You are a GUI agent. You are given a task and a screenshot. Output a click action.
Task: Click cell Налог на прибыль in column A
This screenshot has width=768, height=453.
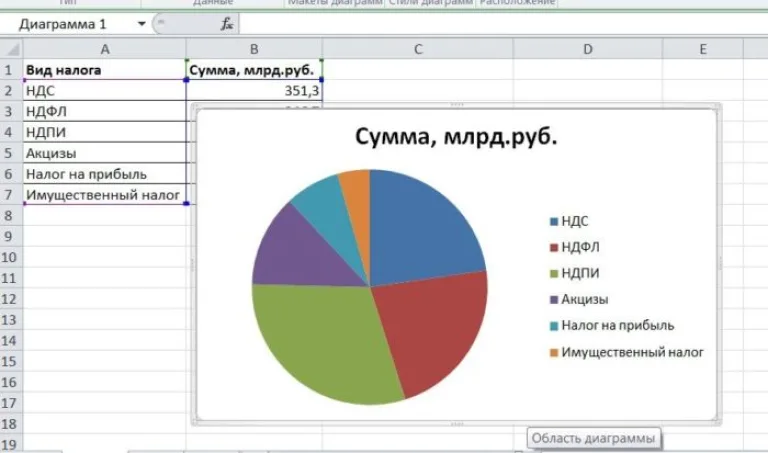click(104, 174)
